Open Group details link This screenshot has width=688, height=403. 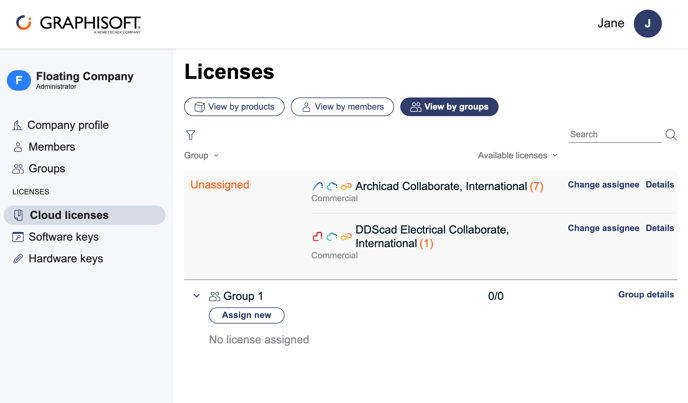pos(646,295)
